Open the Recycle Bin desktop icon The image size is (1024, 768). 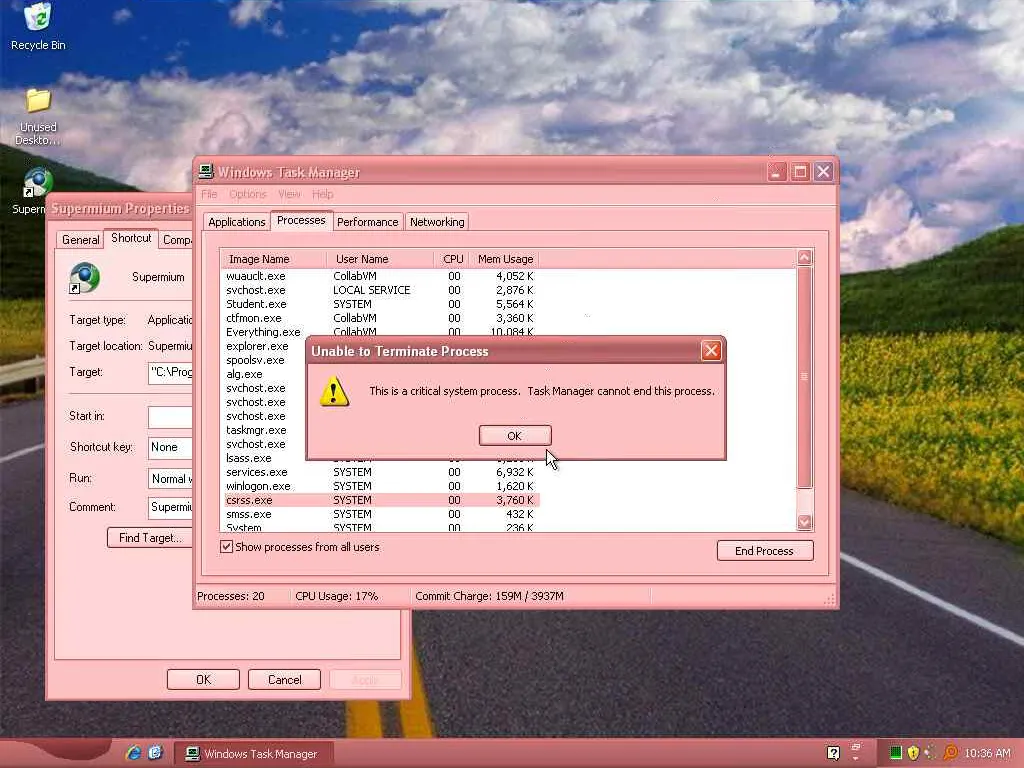(38, 26)
